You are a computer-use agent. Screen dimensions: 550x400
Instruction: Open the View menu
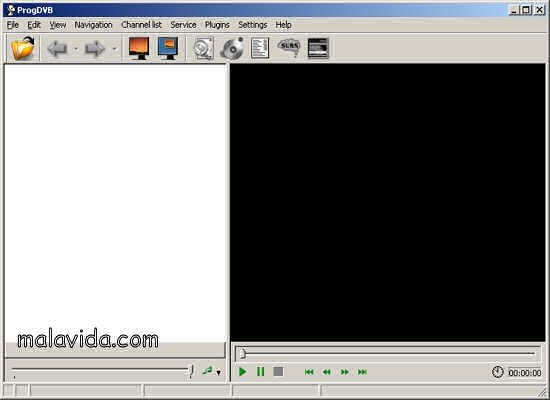[x=58, y=25]
